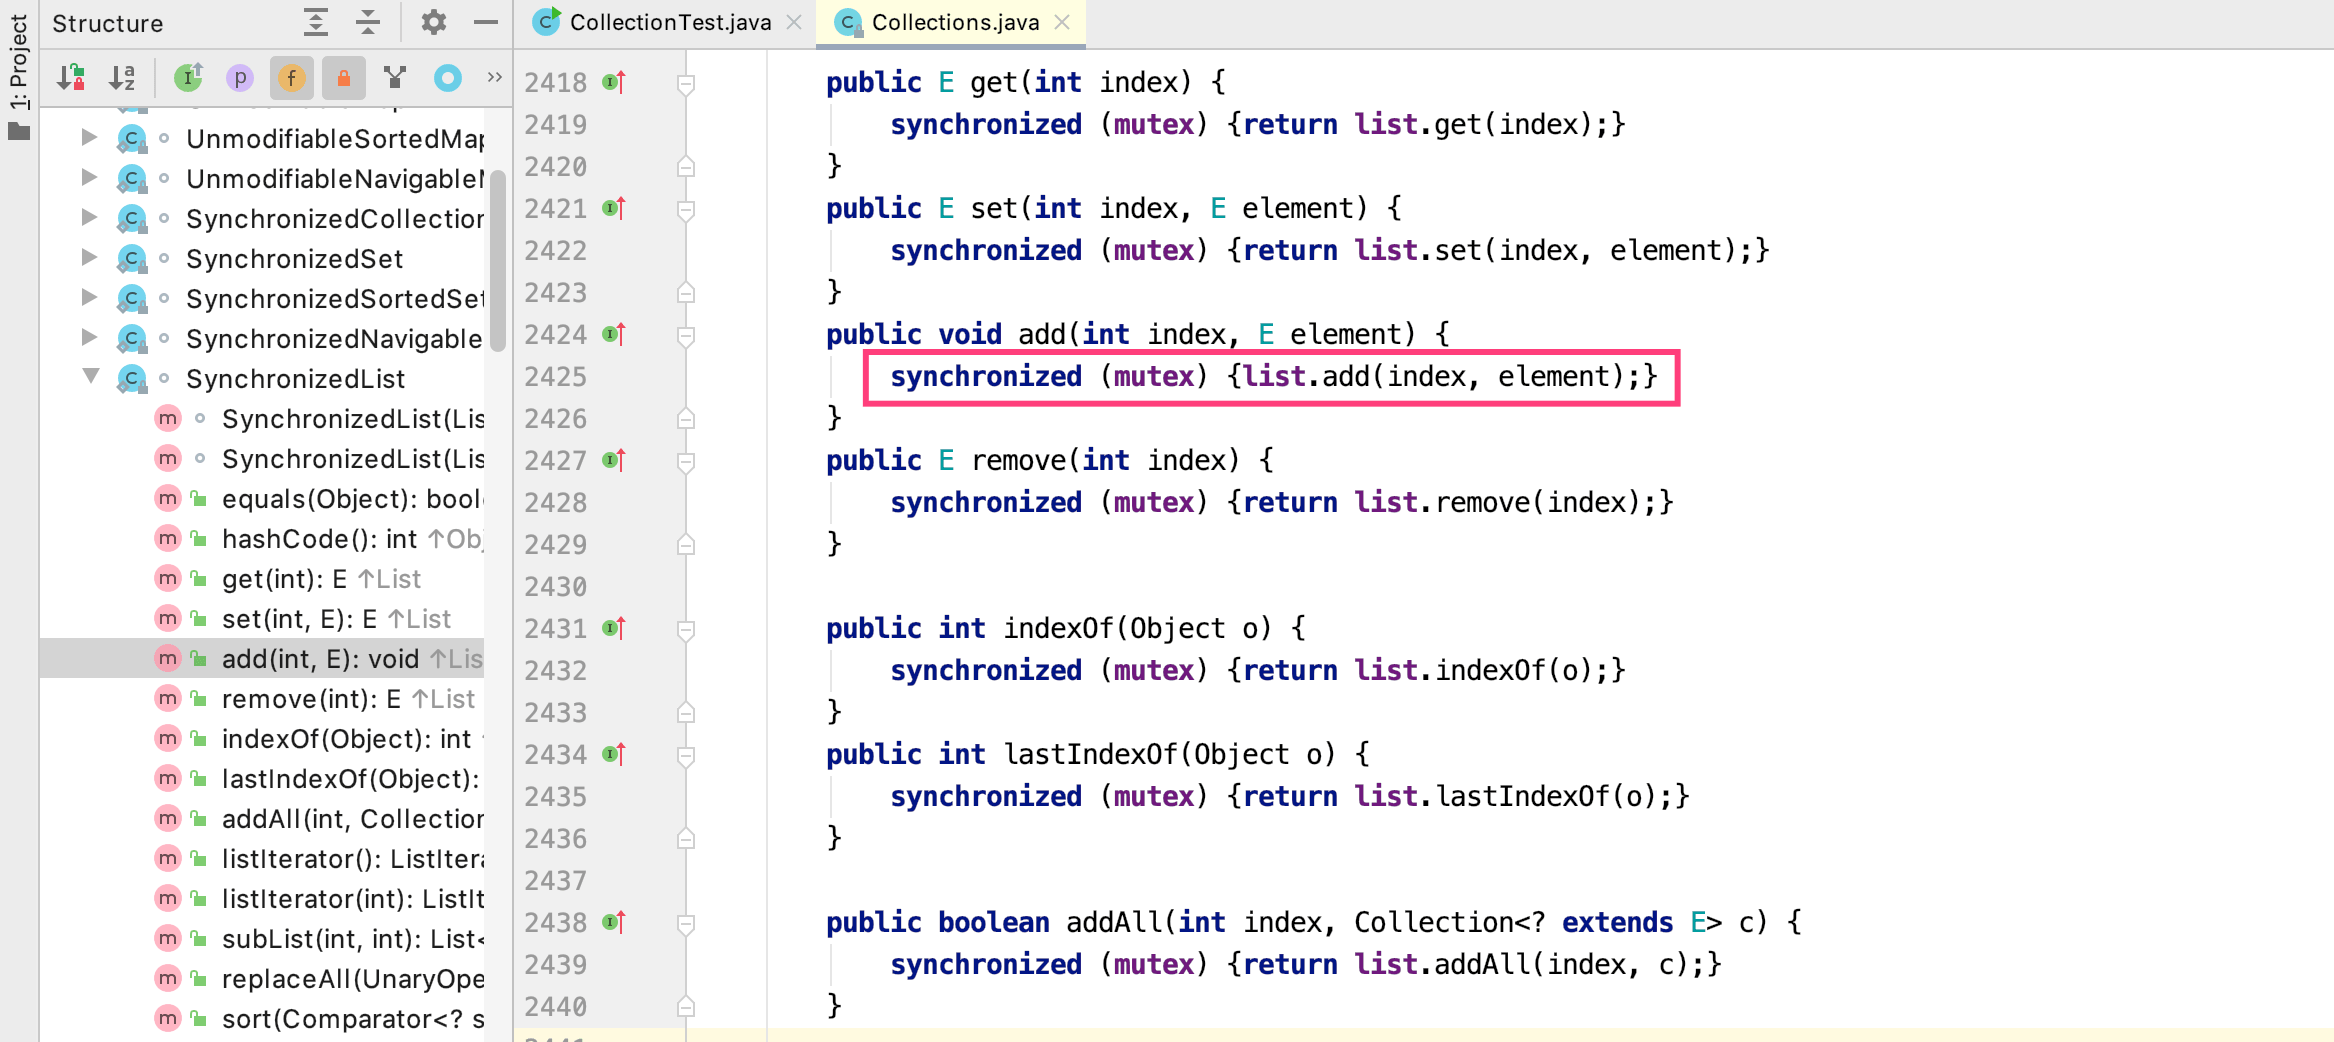Fold the get method at line 2418
2334x1042 pixels.
click(x=686, y=84)
